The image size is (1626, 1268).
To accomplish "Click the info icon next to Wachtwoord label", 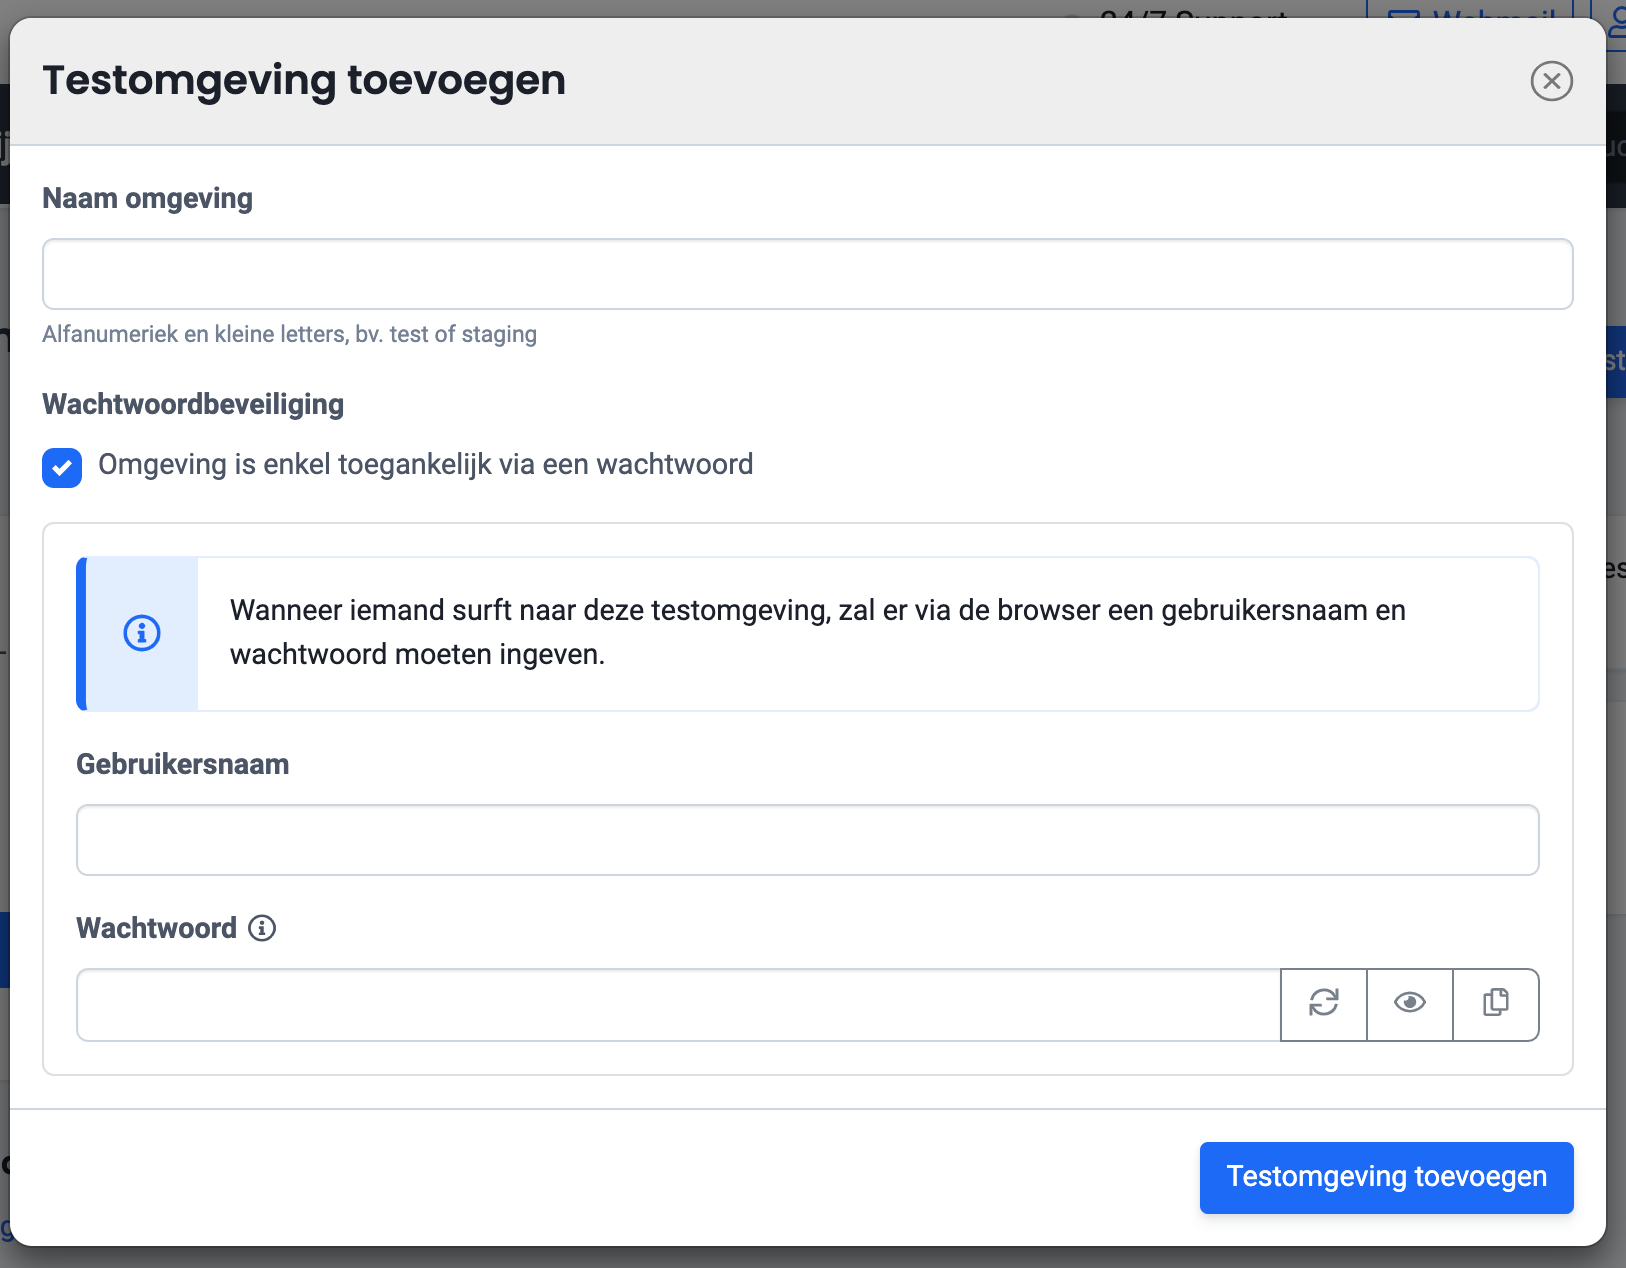I will [x=262, y=928].
